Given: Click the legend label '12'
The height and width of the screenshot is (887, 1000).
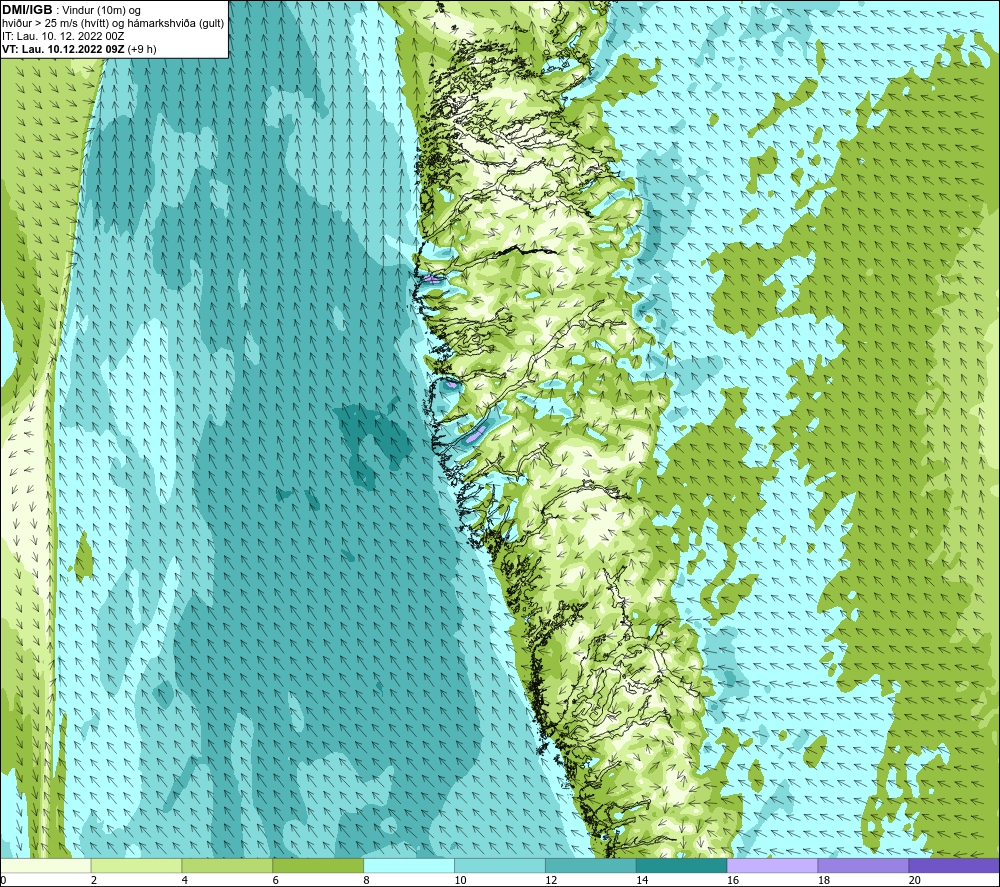Looking at the screenshot, I should click(x=551, y=880).
